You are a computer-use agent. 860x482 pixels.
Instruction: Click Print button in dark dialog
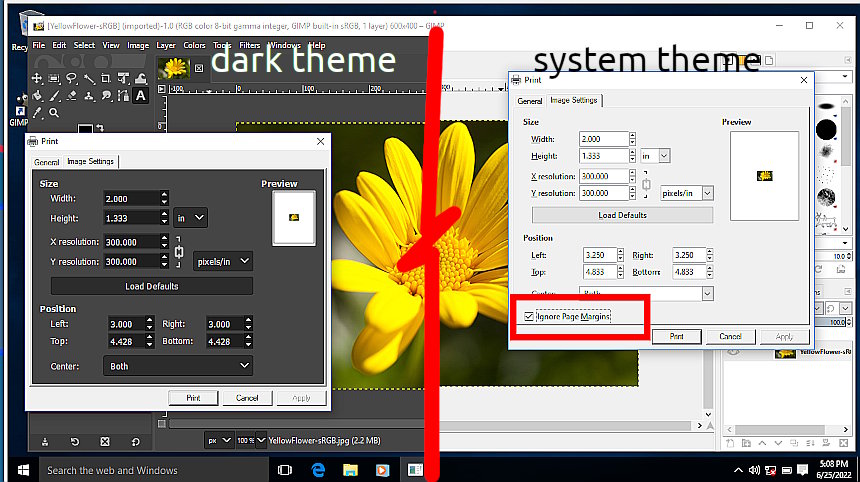click(193, 398)
